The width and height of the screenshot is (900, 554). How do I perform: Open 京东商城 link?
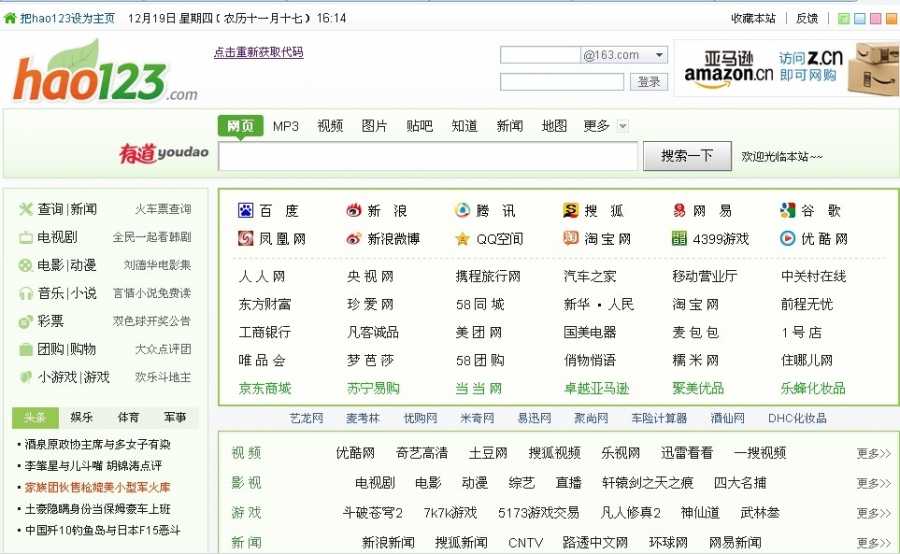click(265, 389)
